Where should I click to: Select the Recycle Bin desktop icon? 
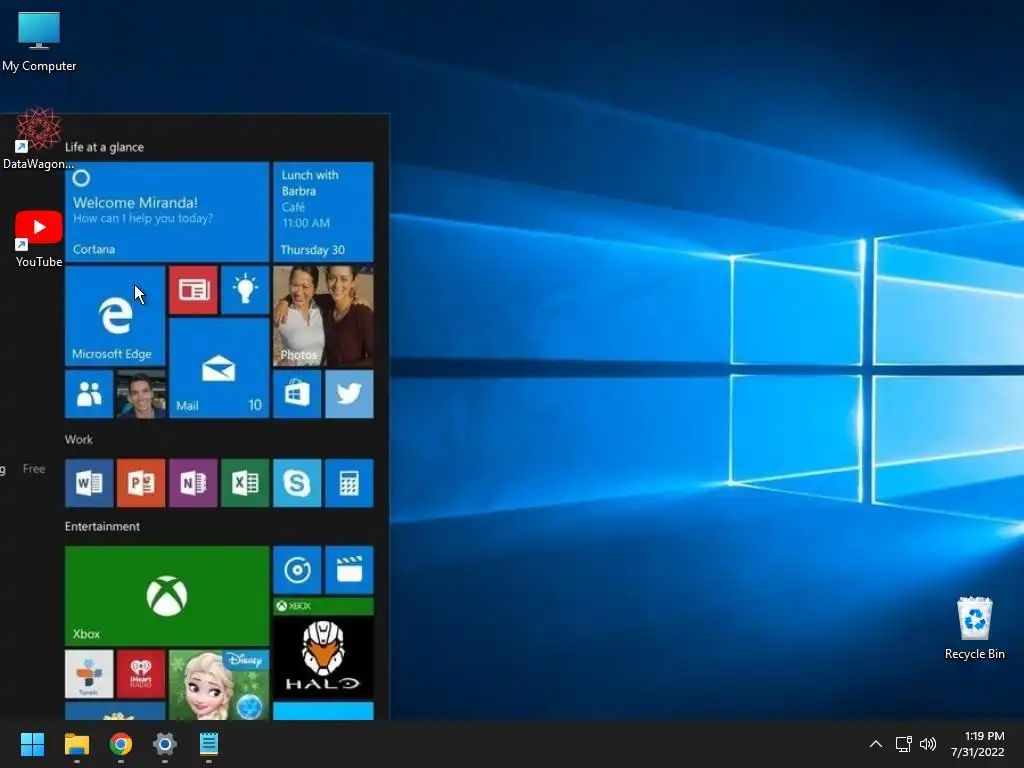tap(974, 628)
